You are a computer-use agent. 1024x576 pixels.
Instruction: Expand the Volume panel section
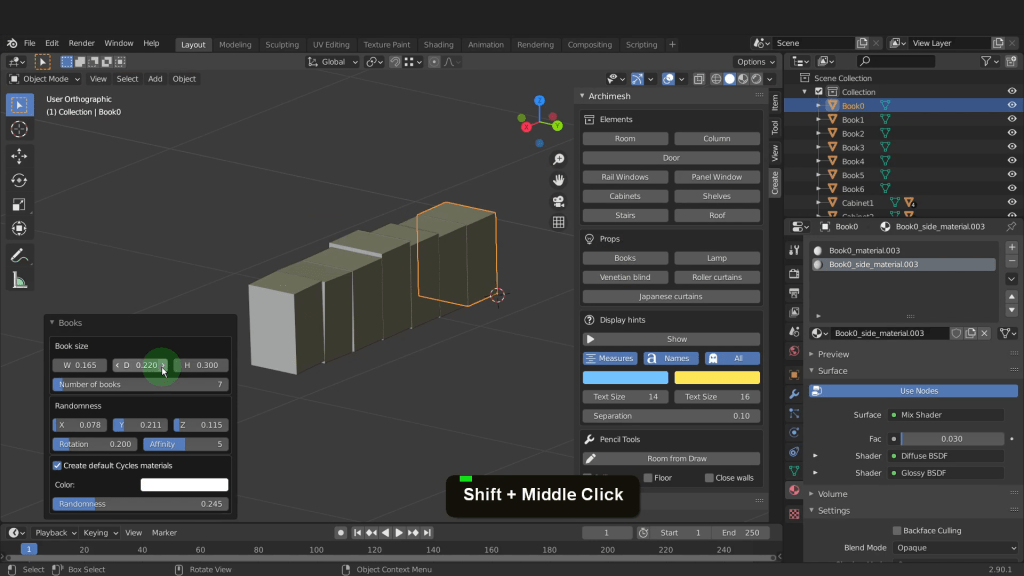click(832, 494)
